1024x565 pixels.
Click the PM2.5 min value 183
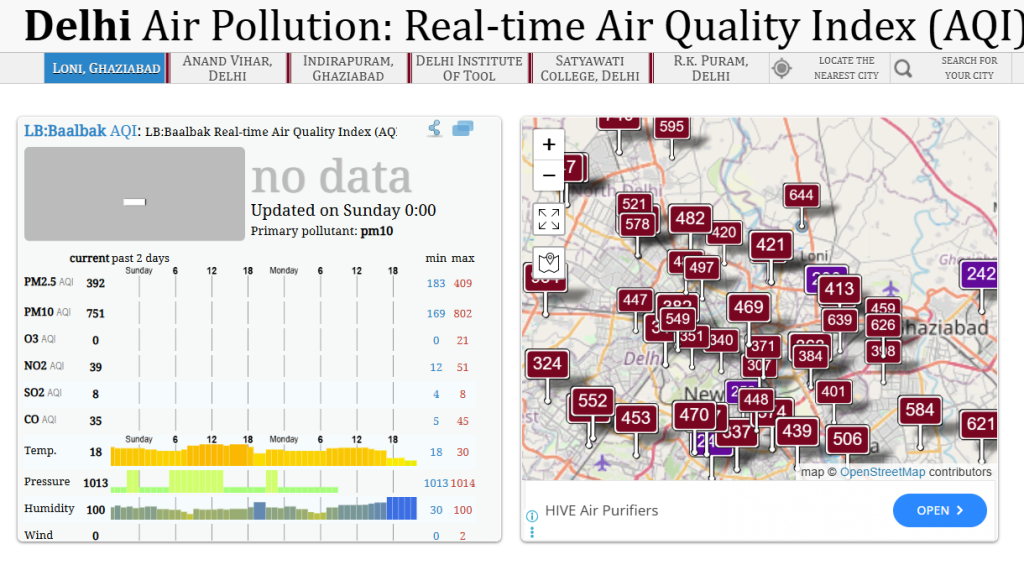(x=436, y=283)
